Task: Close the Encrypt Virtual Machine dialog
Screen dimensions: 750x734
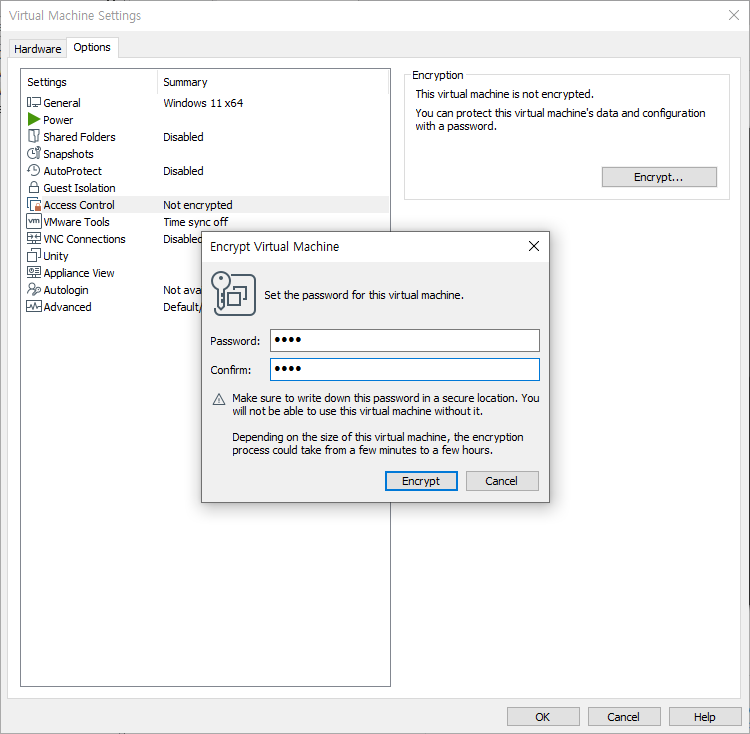Action: tap(534, 246)
